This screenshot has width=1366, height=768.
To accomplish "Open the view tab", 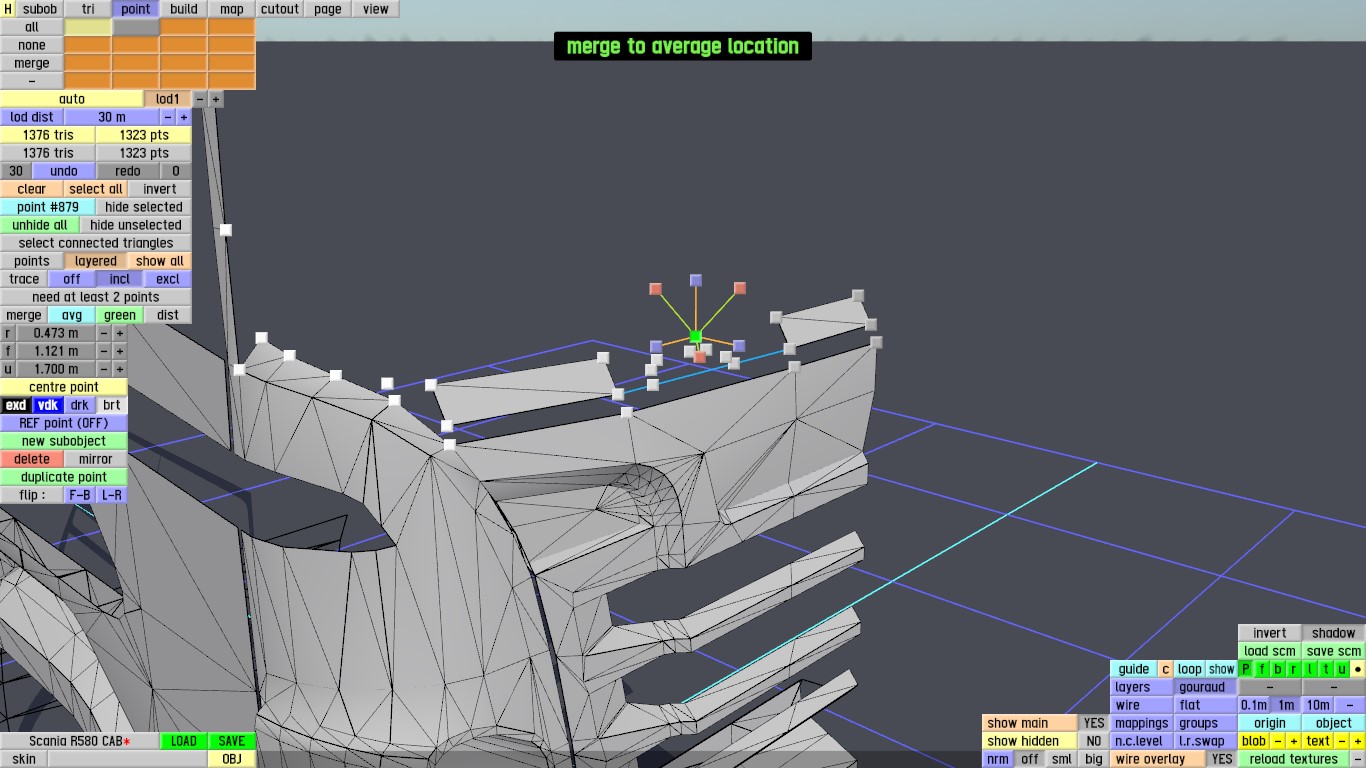I will click(x=376, y=9).
